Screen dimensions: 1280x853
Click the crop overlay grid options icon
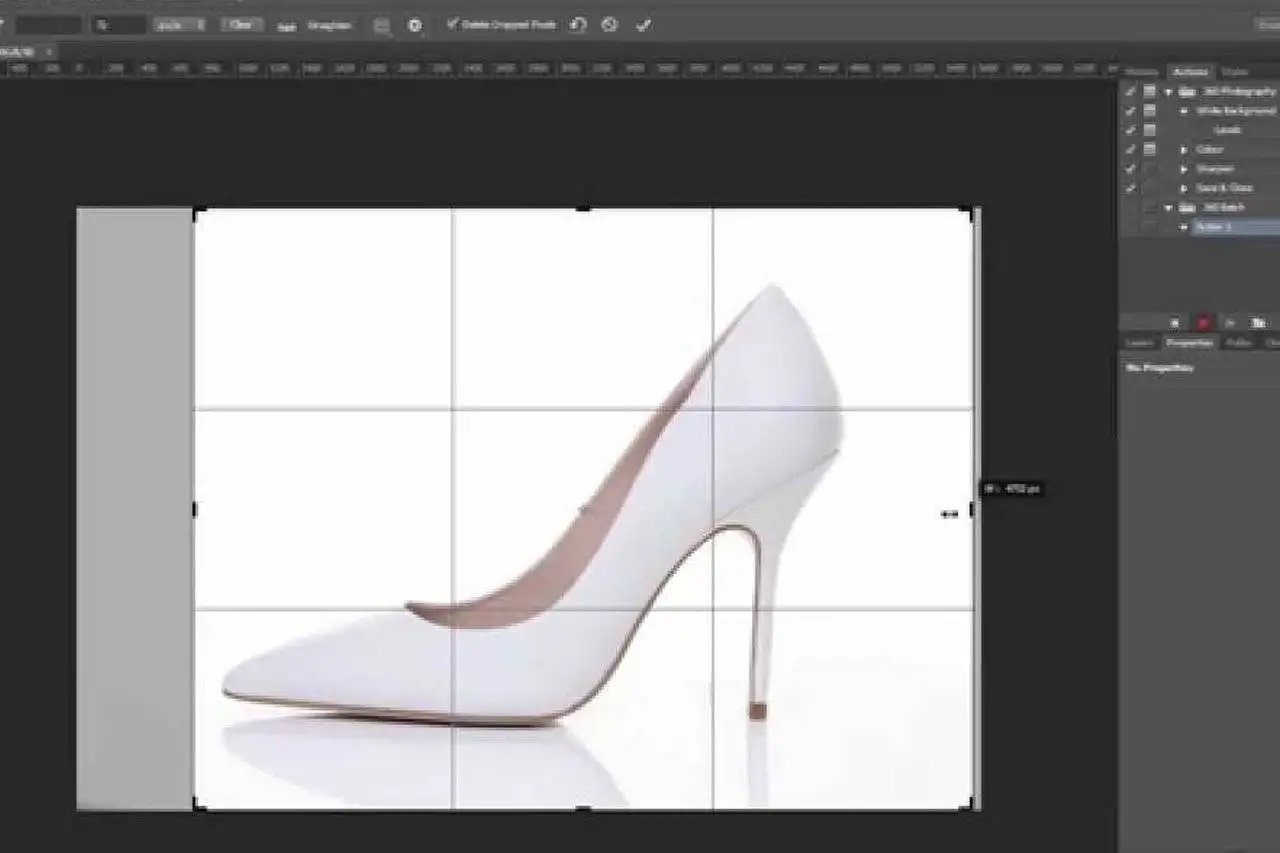point(382,26)
